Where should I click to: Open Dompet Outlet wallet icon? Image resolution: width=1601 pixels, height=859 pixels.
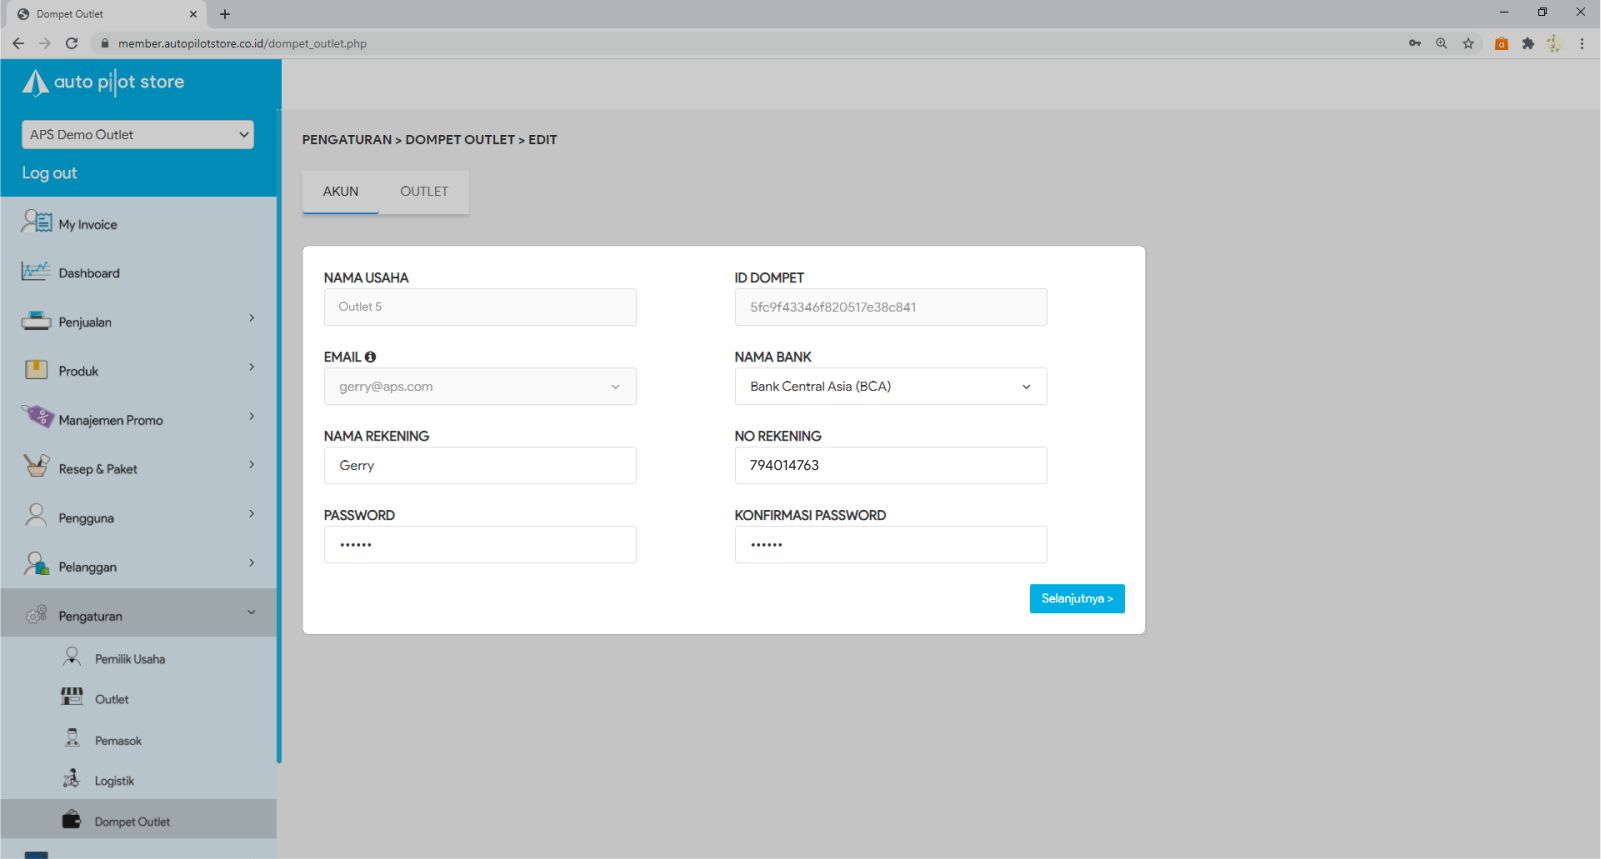tap(71, 820)
